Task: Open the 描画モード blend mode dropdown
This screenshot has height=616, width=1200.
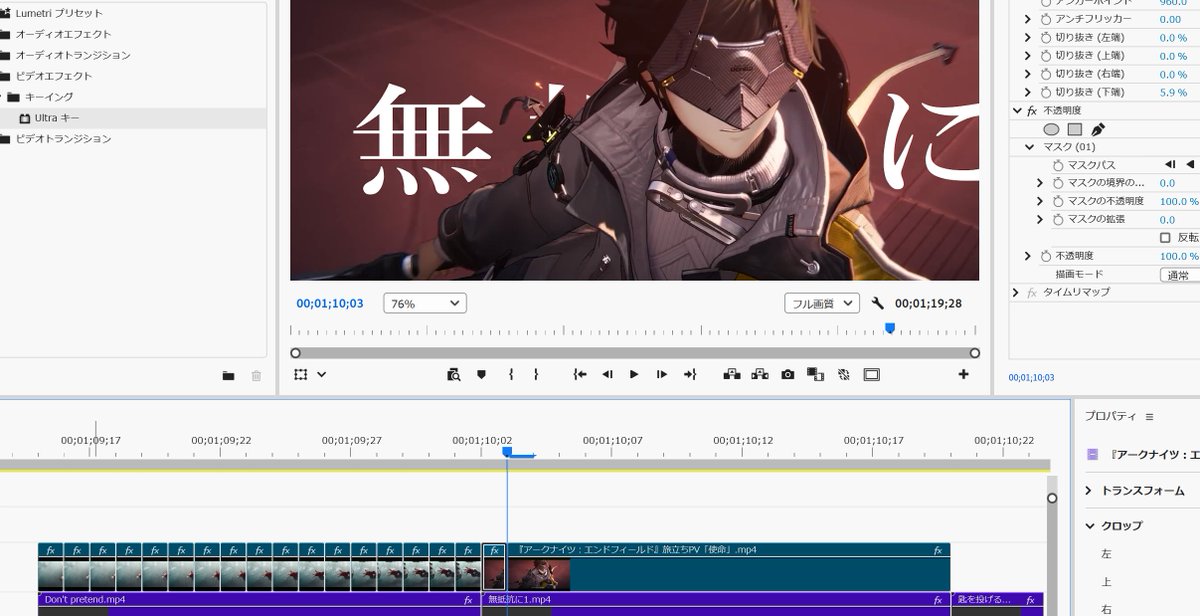Action: (1179, 275)
